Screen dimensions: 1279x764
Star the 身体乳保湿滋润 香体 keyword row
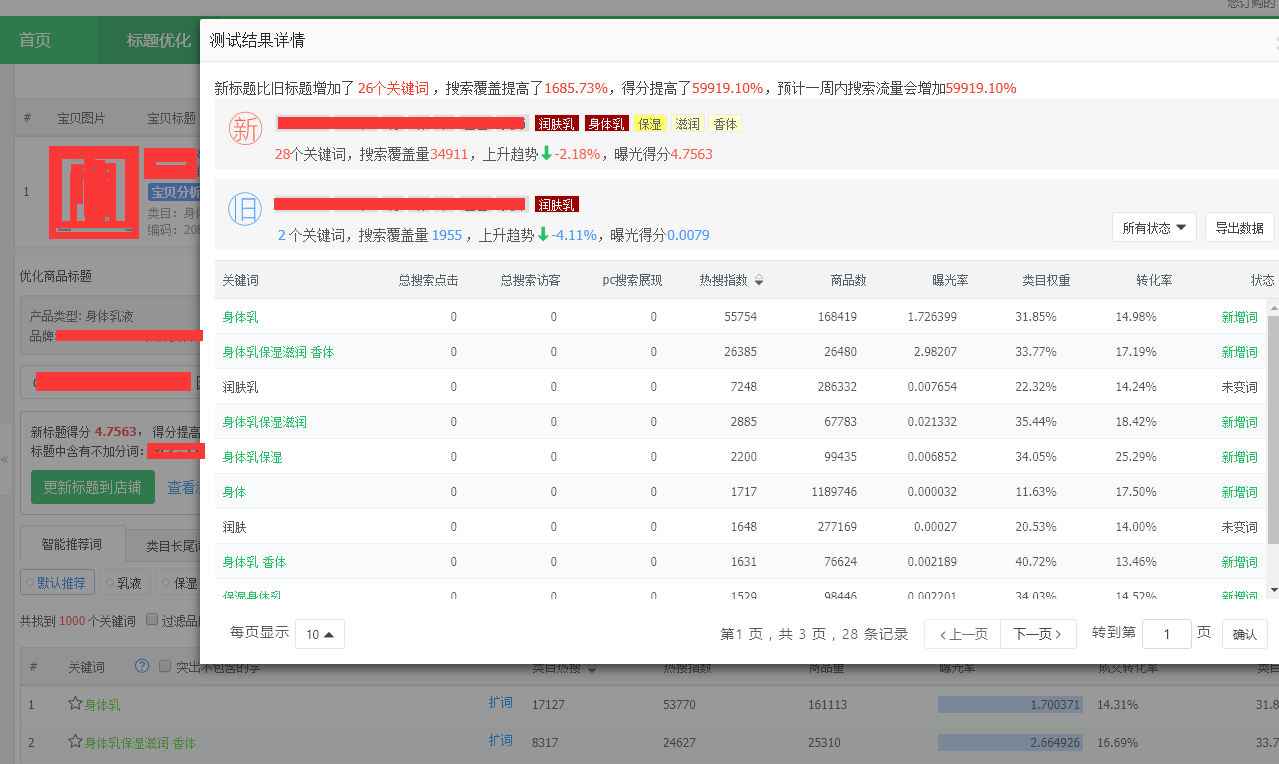(x=75, y=742)
